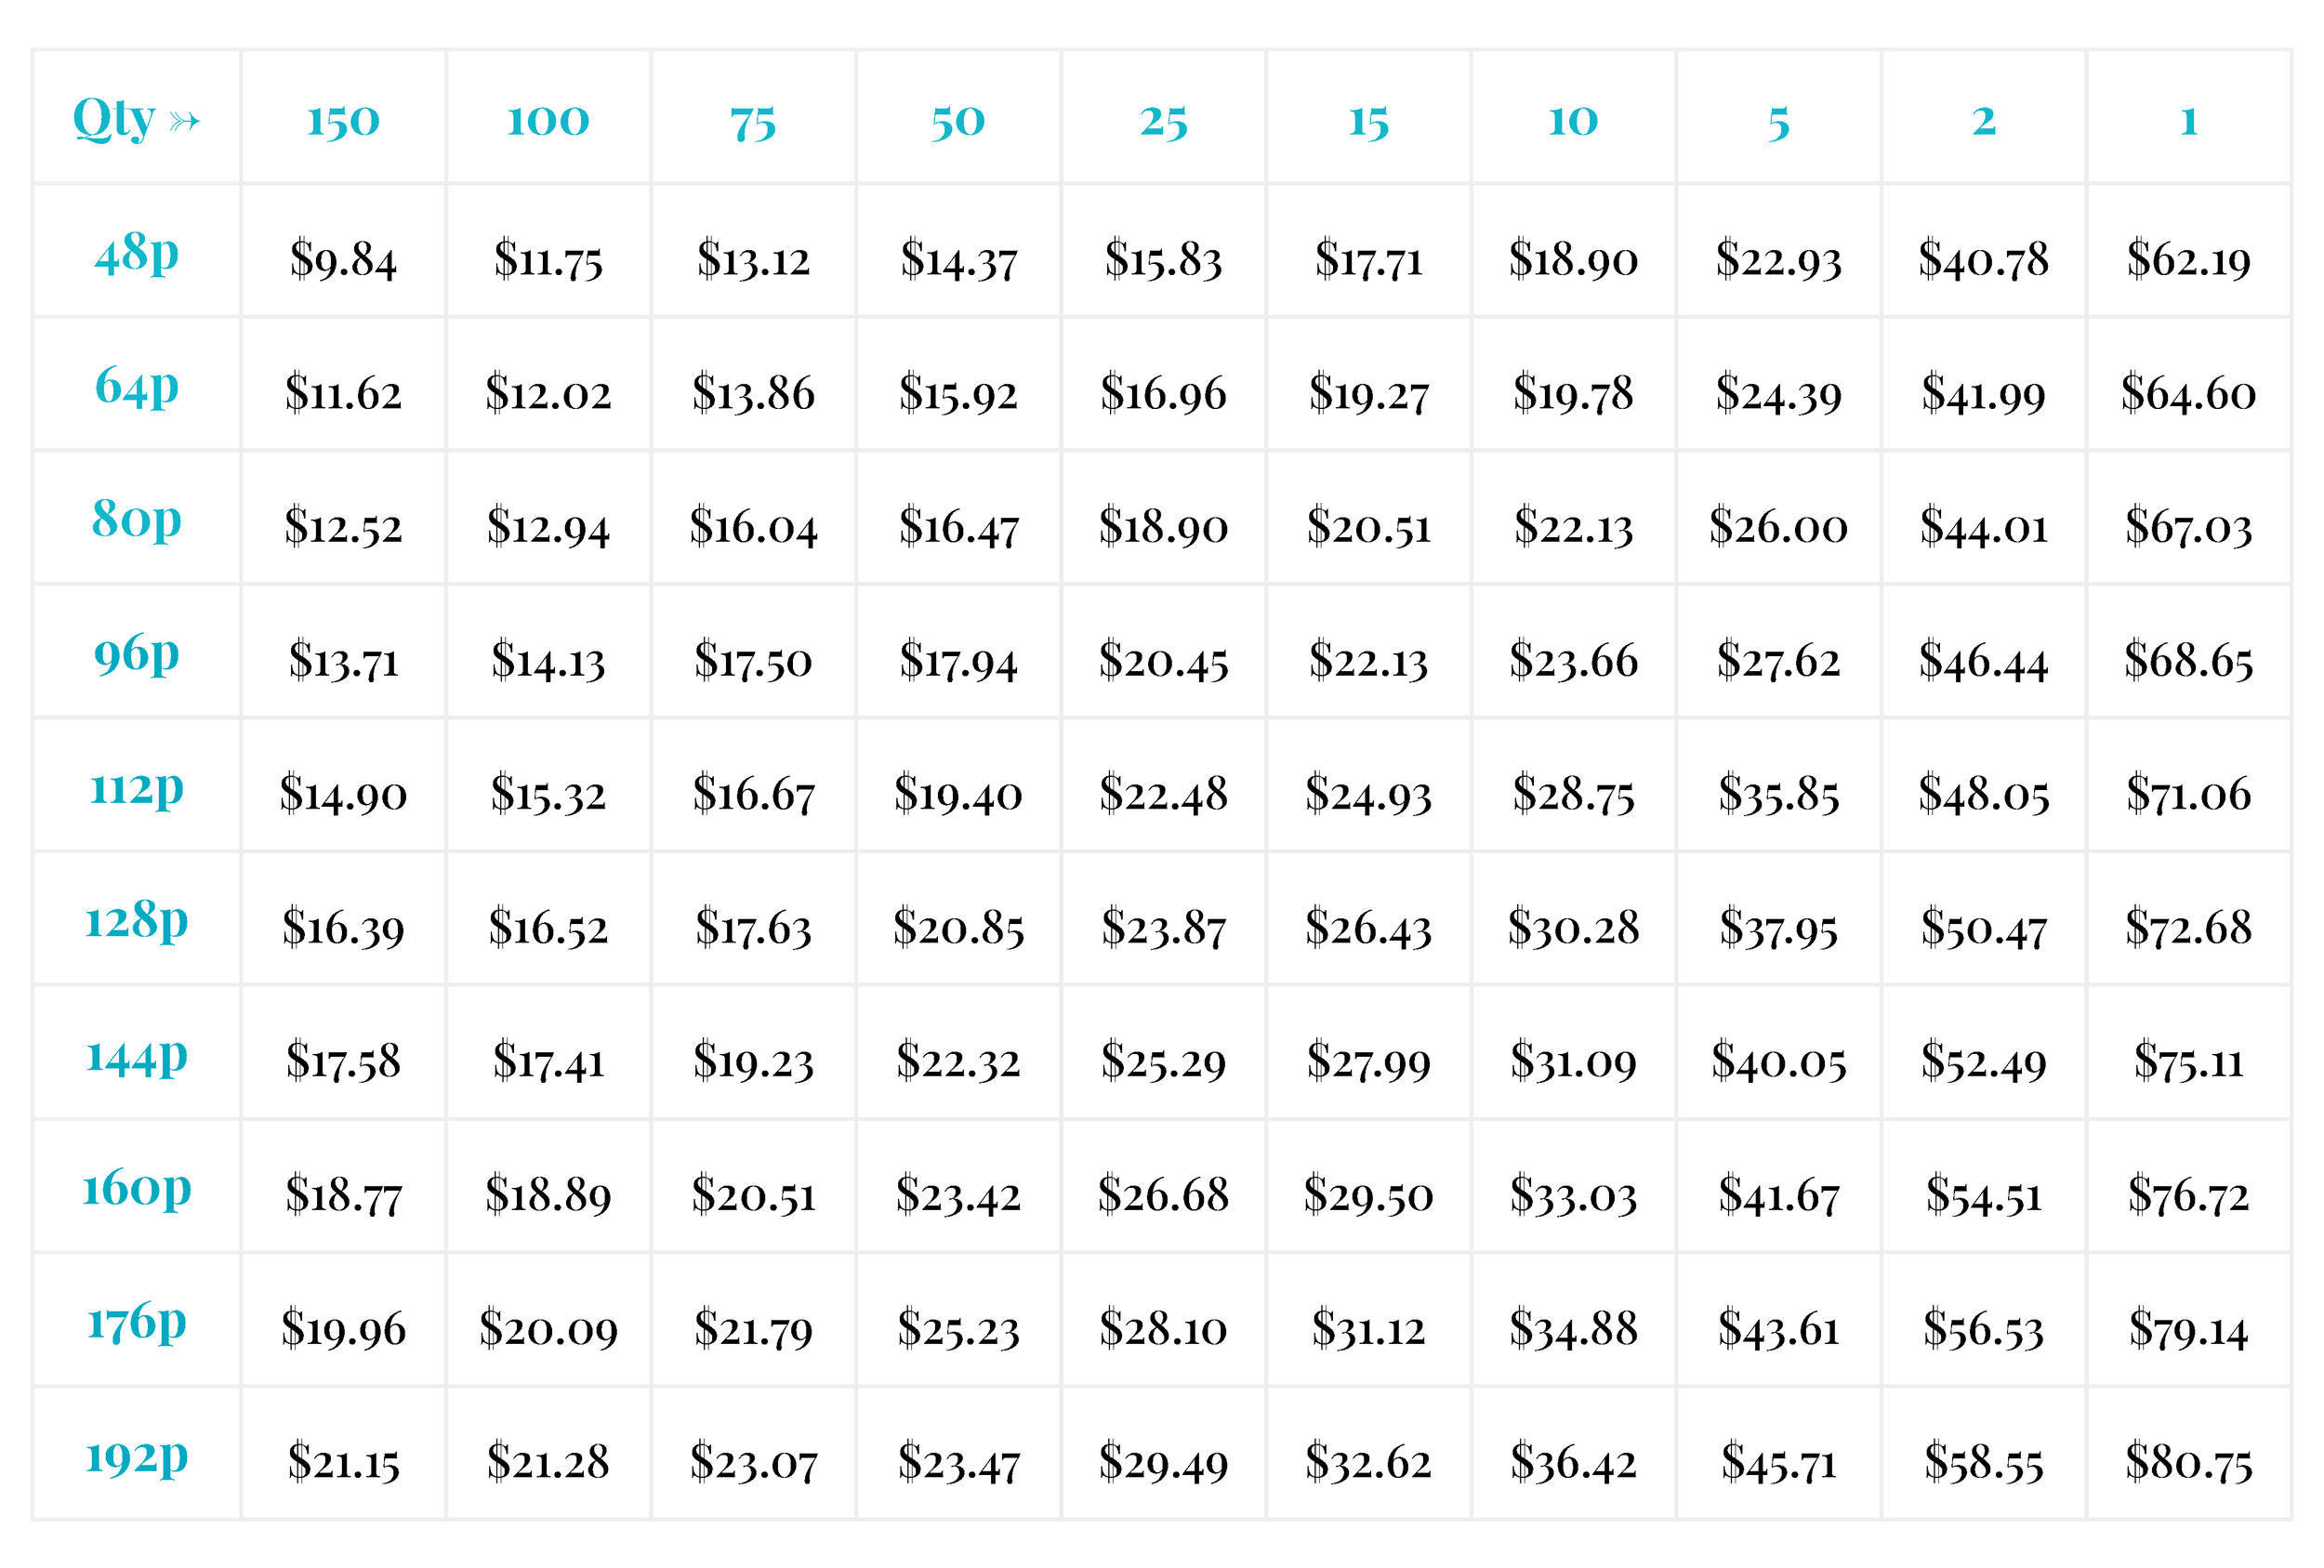Select the 112p page count label
The height and width of the screenshot is (1568, 2324).
(x=137, y=788)
